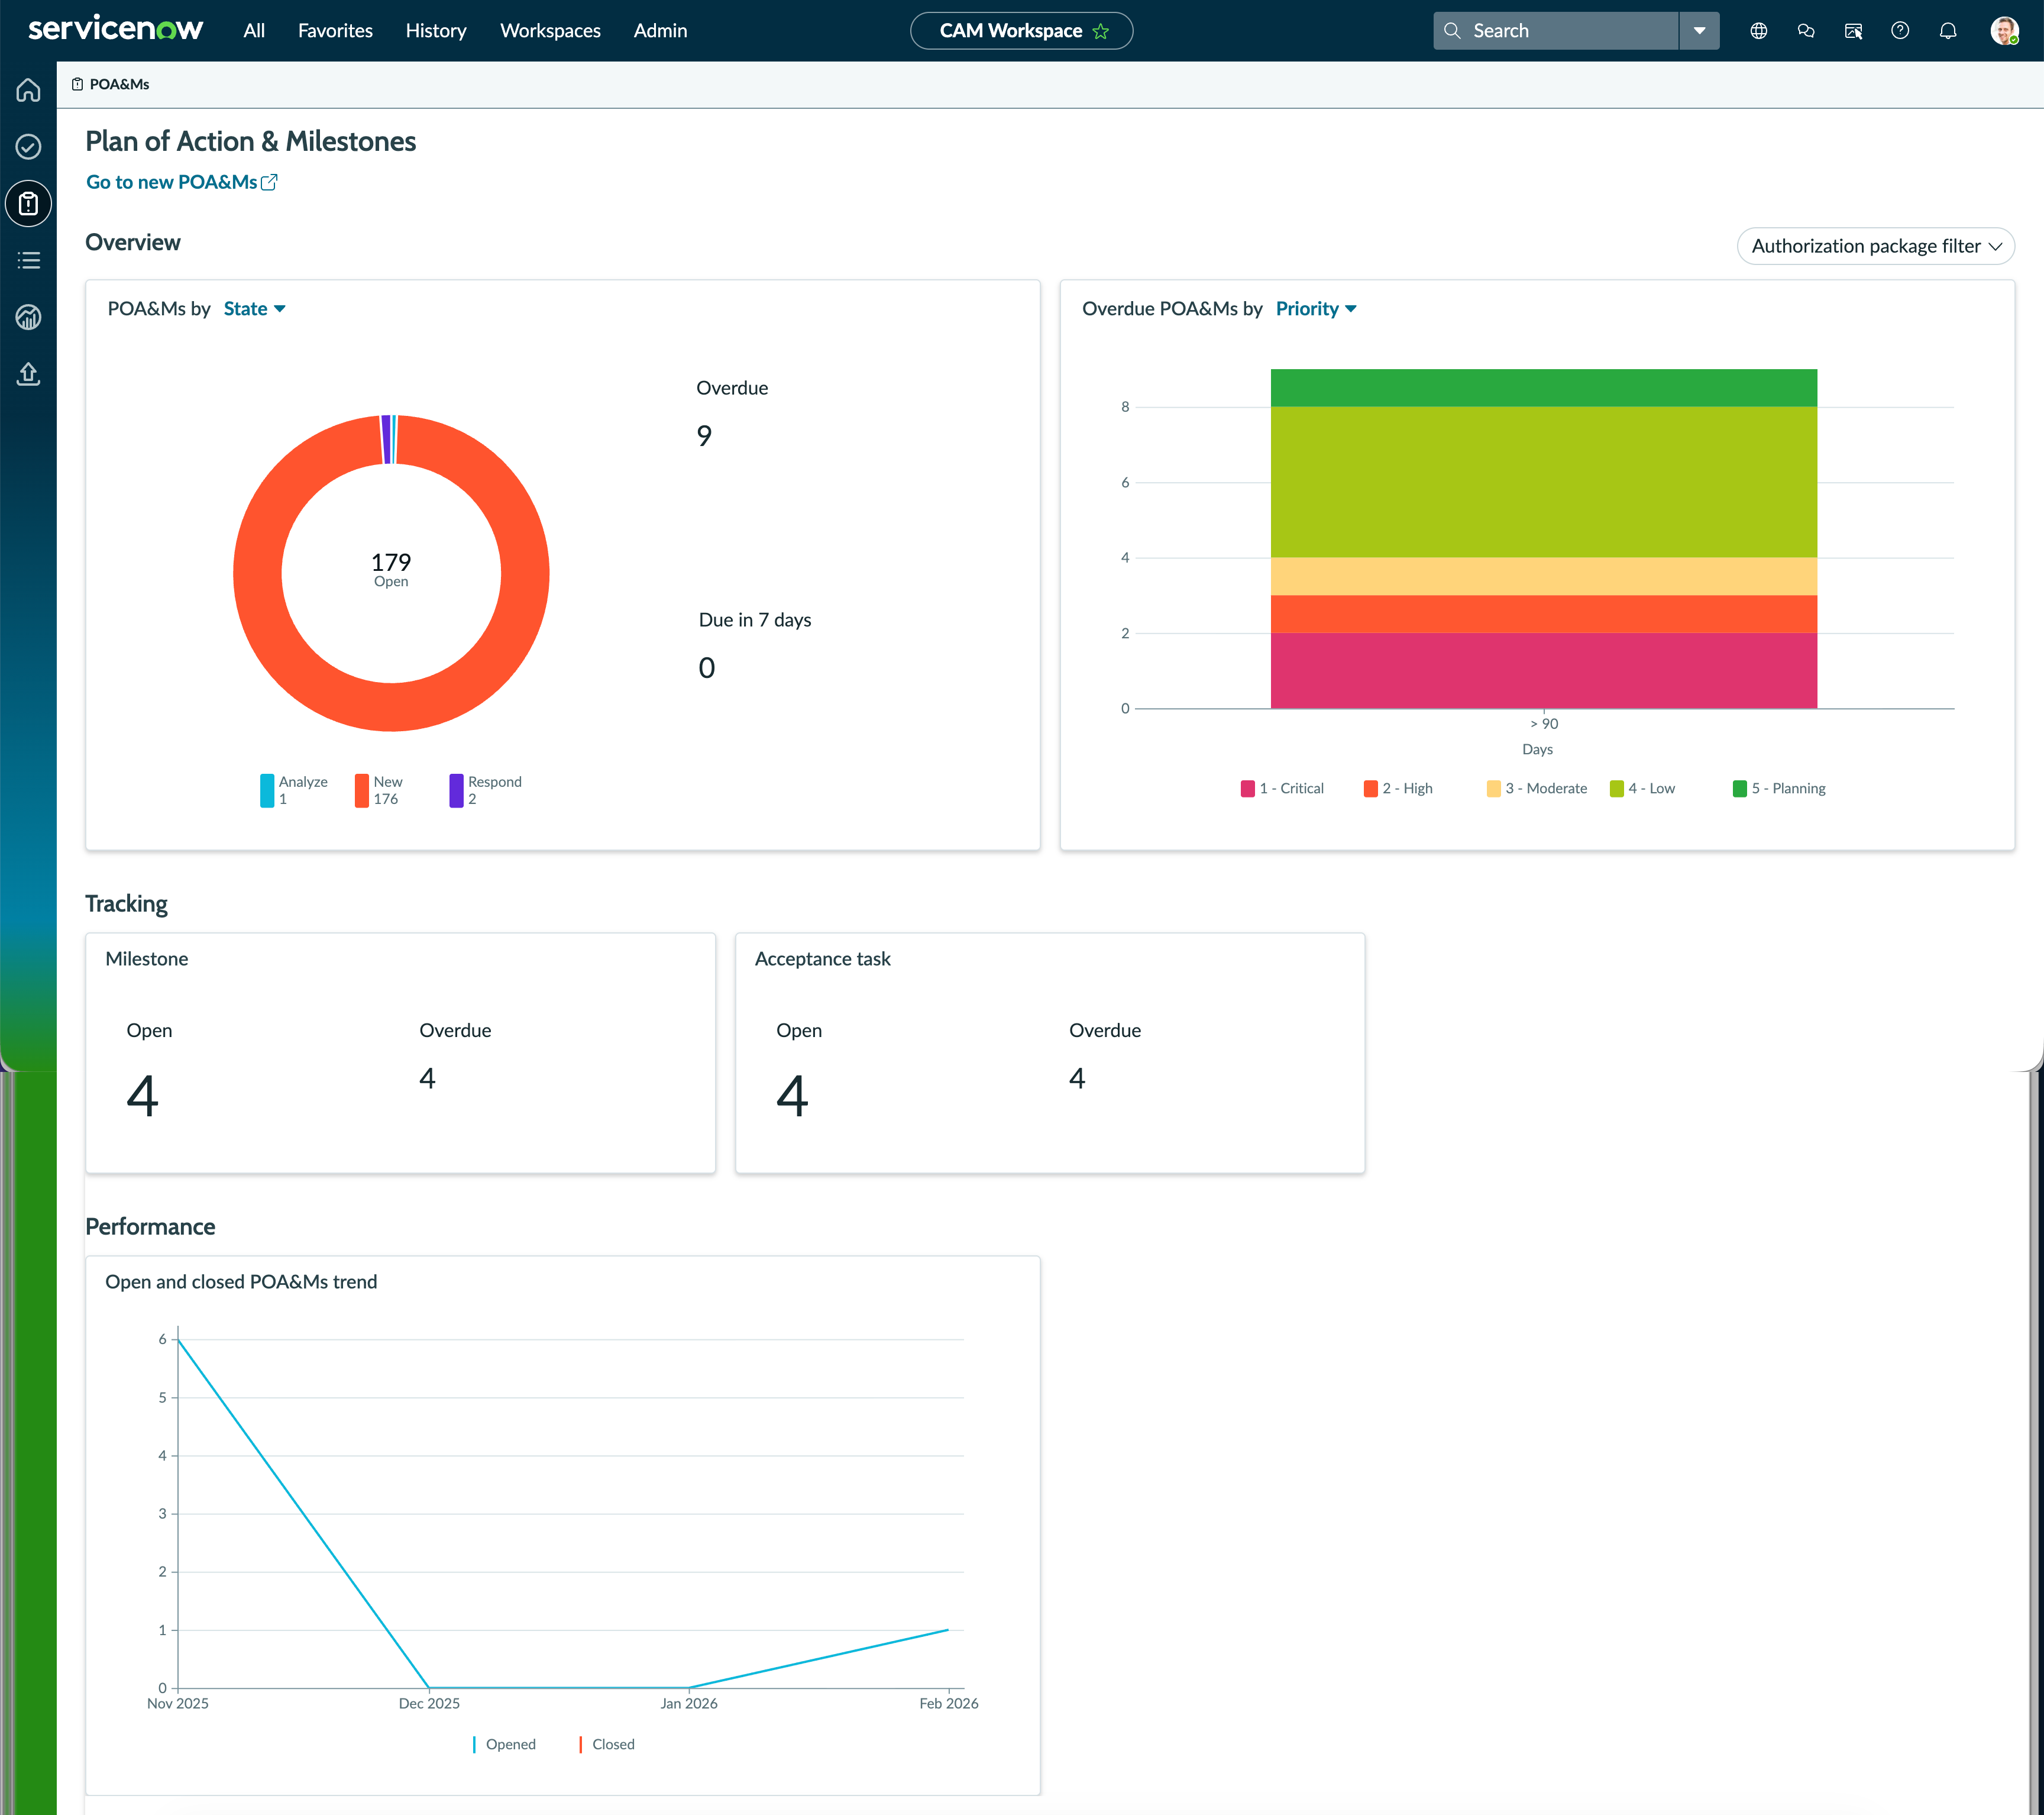Click the Milestone Overdue count 4
This screenshot has width=2044, height=1815.
point(427,1078)
